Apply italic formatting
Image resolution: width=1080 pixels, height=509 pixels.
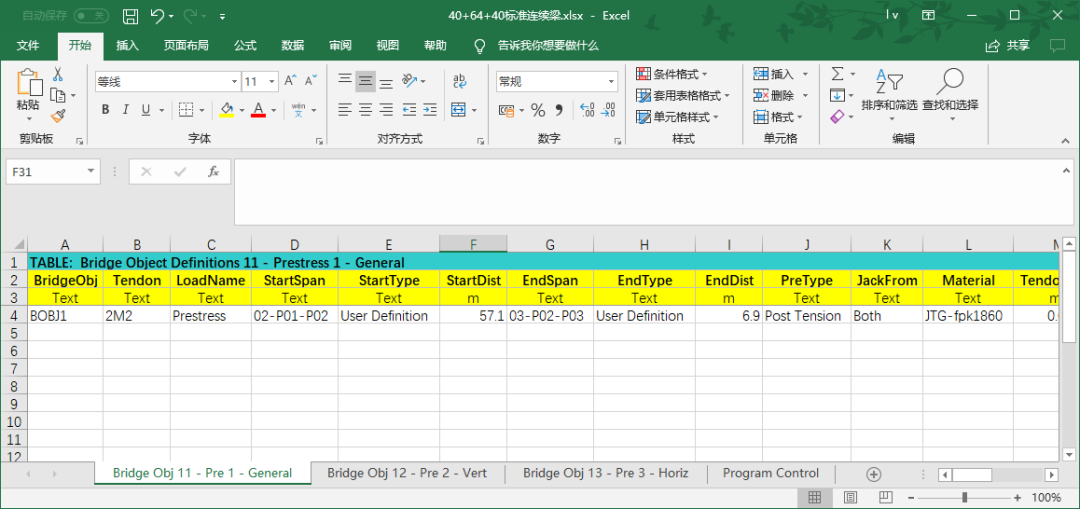[x=125, y=110]
